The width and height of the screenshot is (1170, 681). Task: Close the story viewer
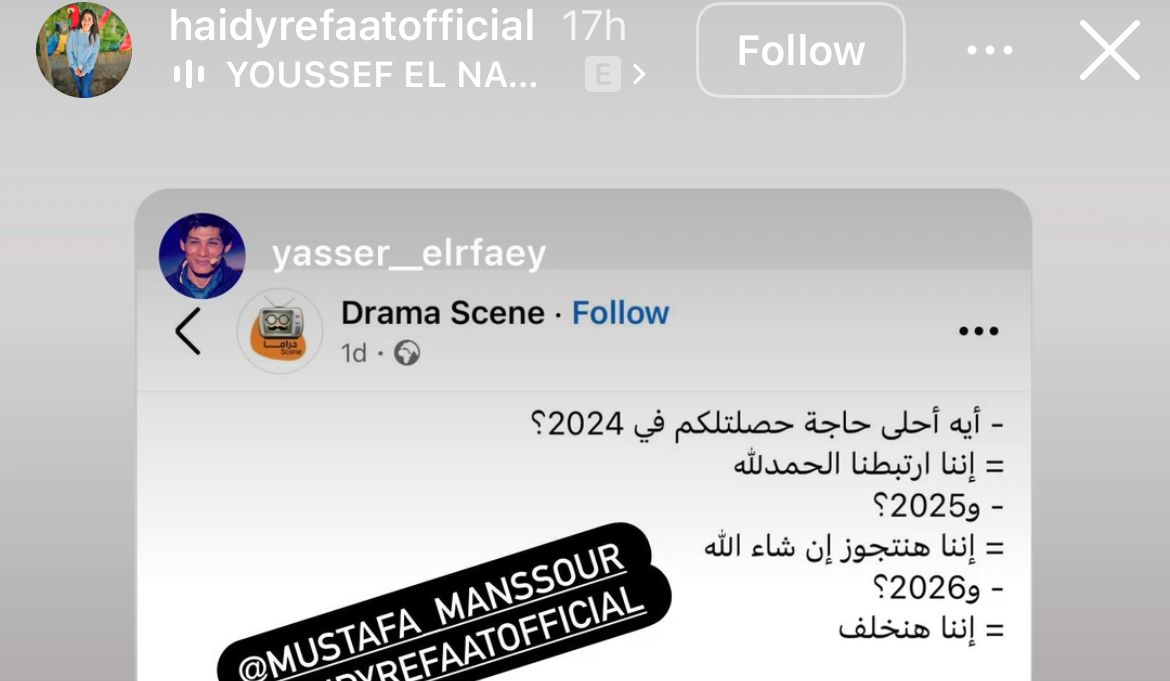pyautogui.click(x=1110, y=50)
